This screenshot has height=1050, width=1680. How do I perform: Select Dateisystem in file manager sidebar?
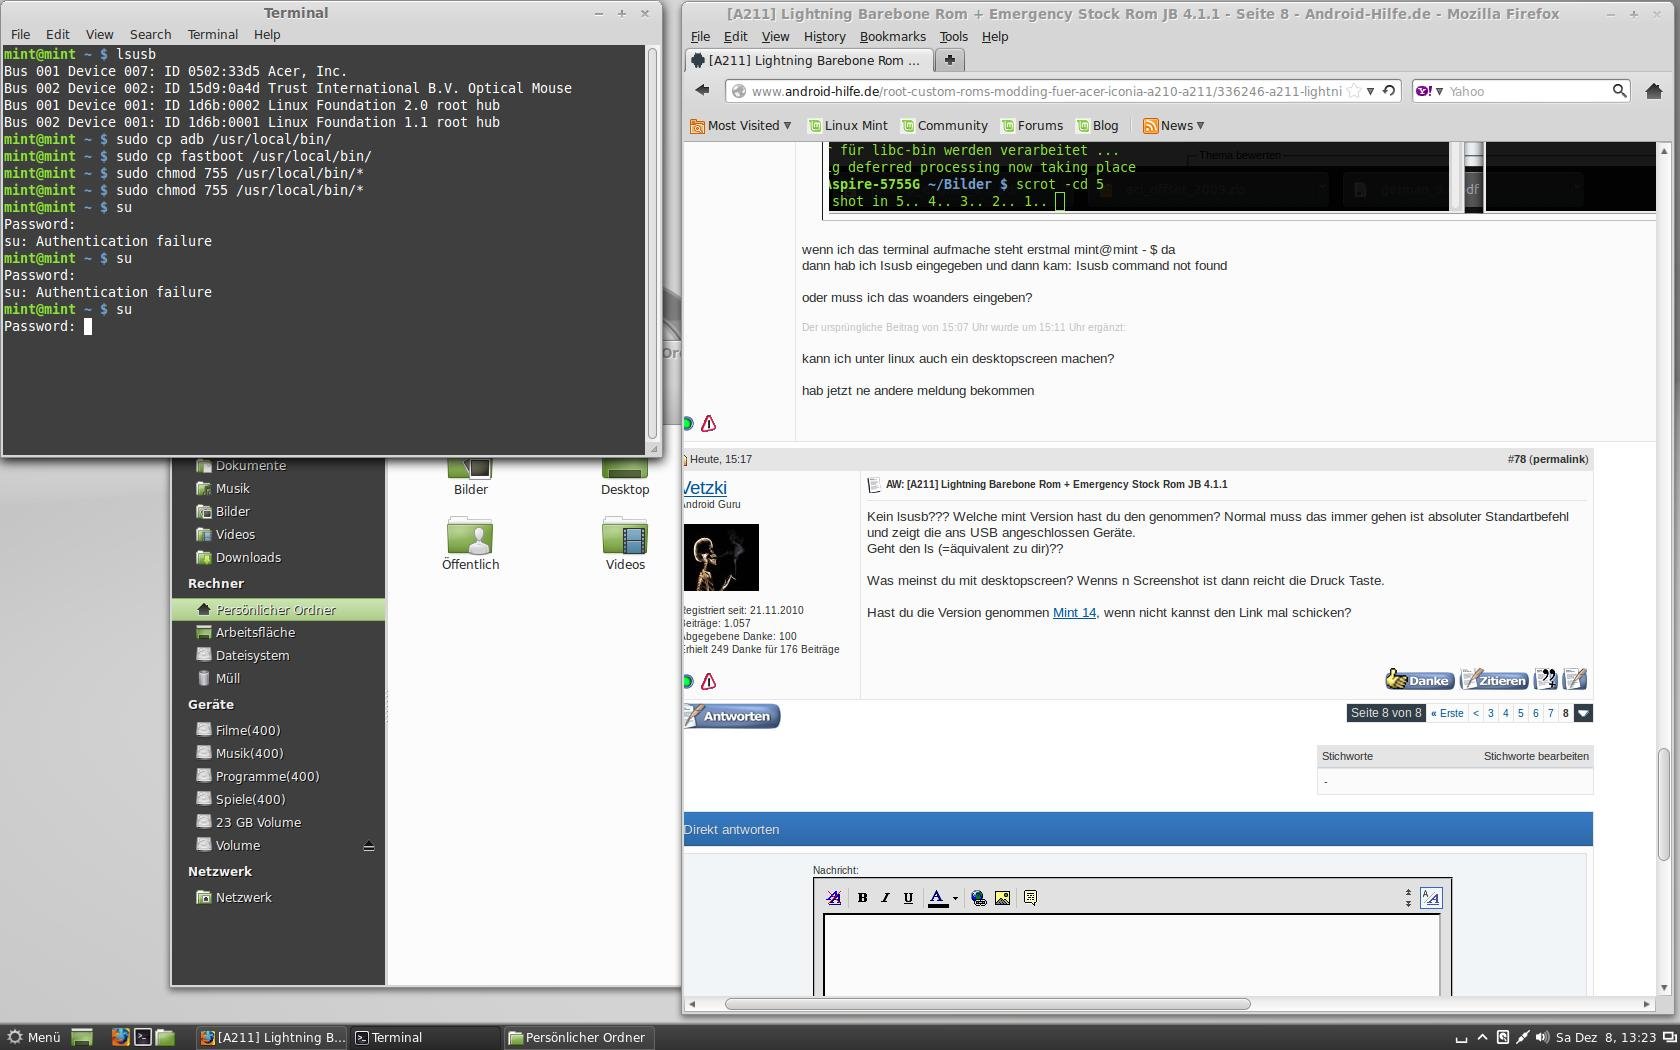coord(252,656)
